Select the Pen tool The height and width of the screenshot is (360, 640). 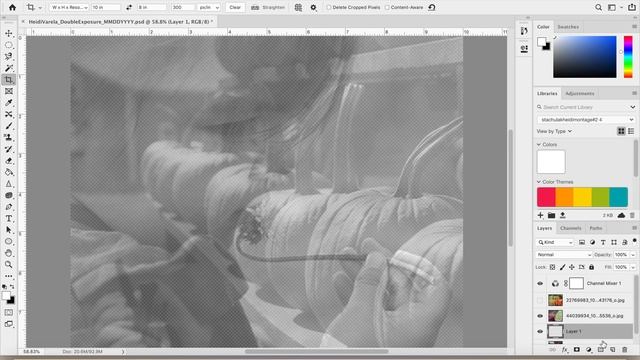tap(9, 207)
